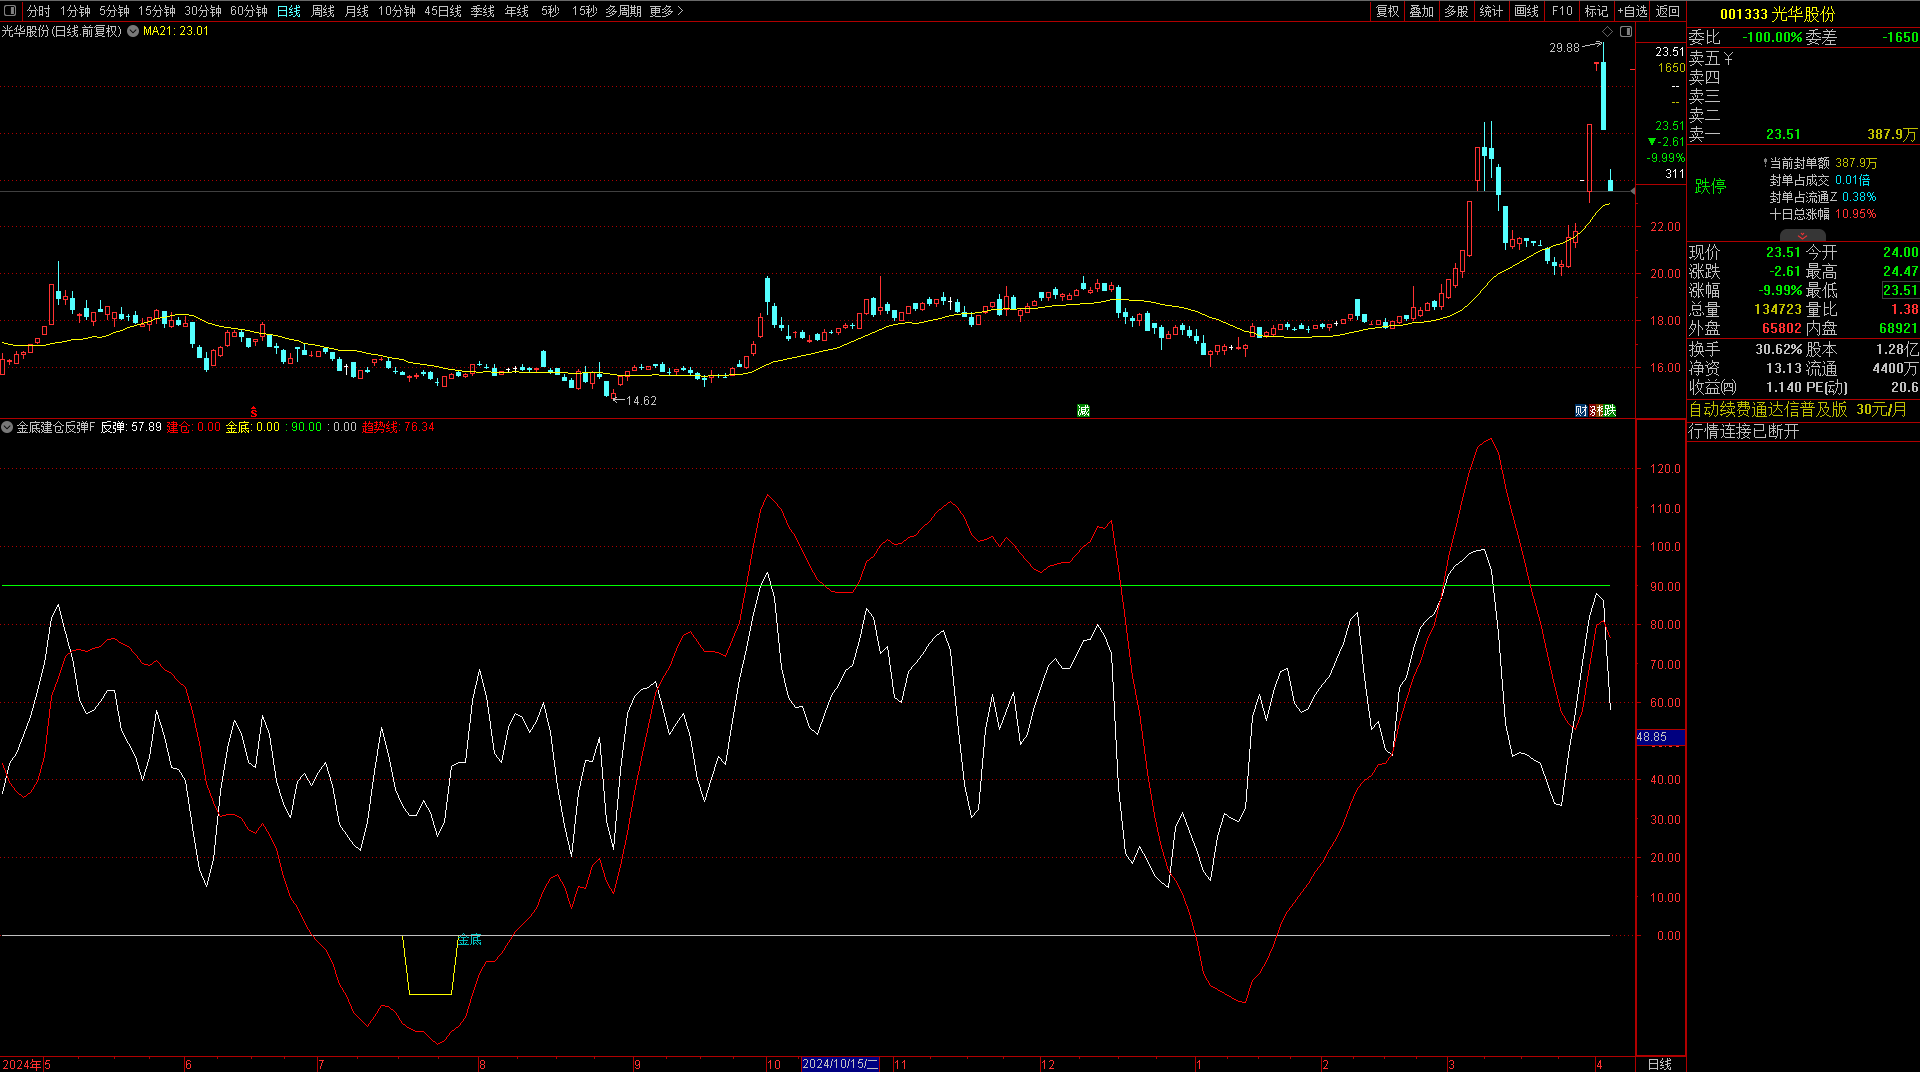Click the 趋势线 76.34 indicator value

pos(398,427)
